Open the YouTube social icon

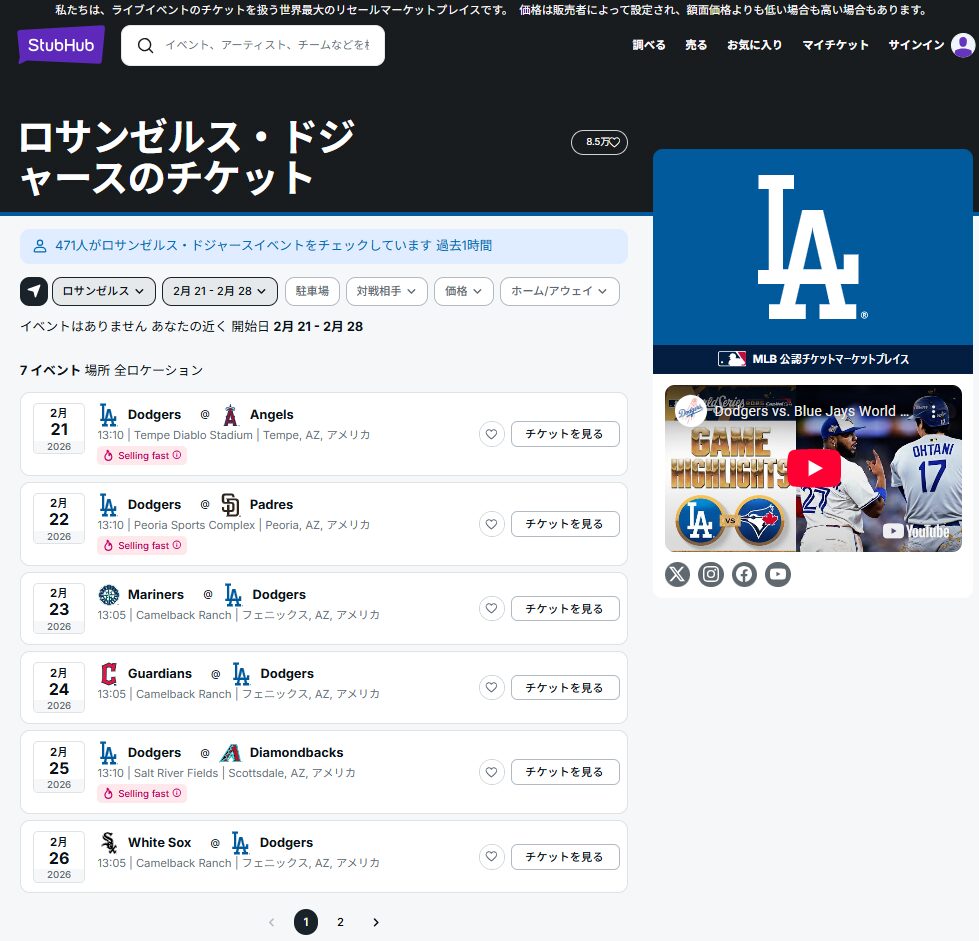pyautogui.click(x=778, y=574)
